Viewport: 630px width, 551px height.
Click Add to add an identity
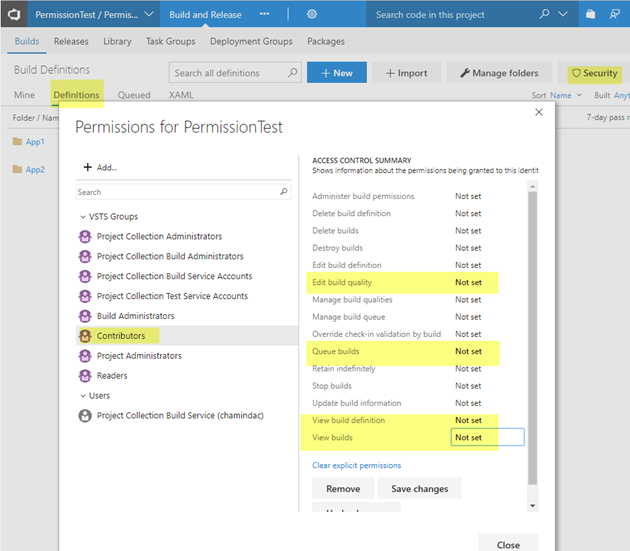(x=100, y=167)
